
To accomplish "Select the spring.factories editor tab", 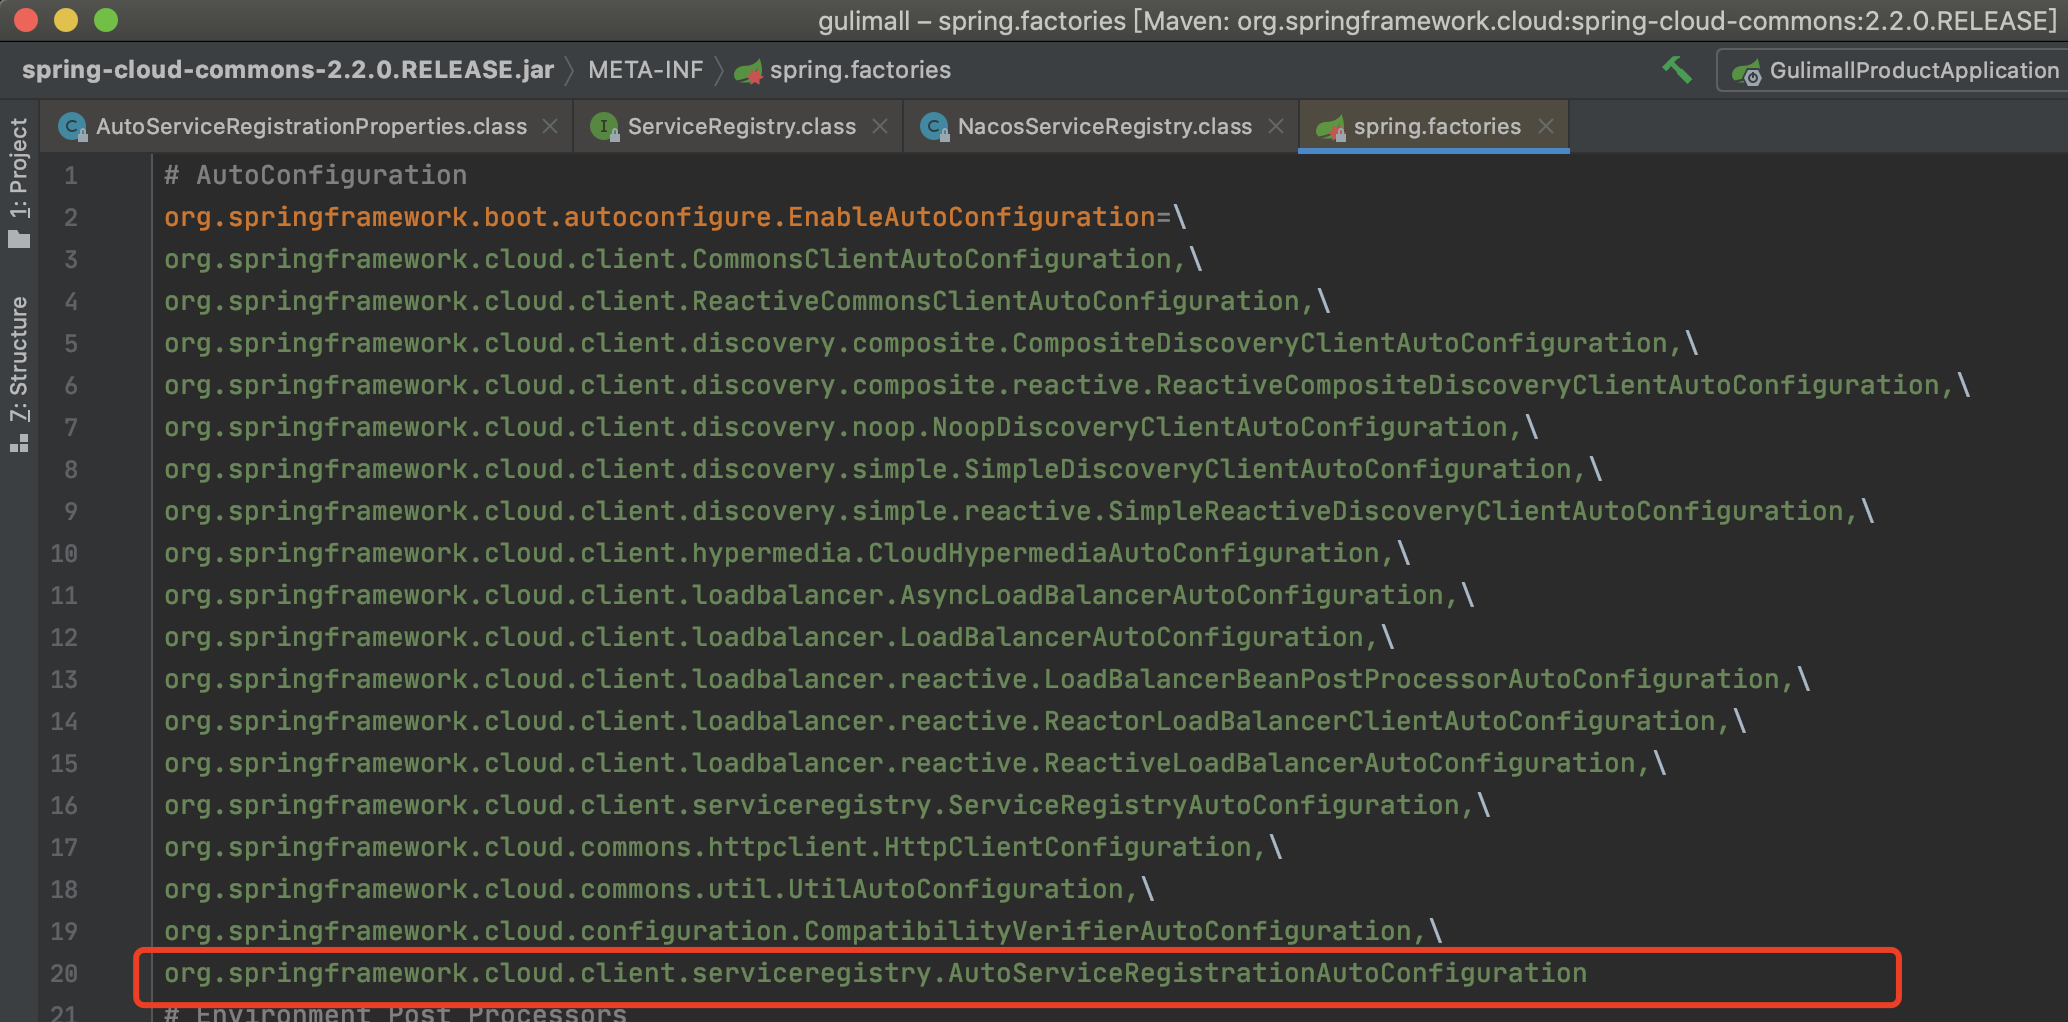I will [x=1436, y=126].
